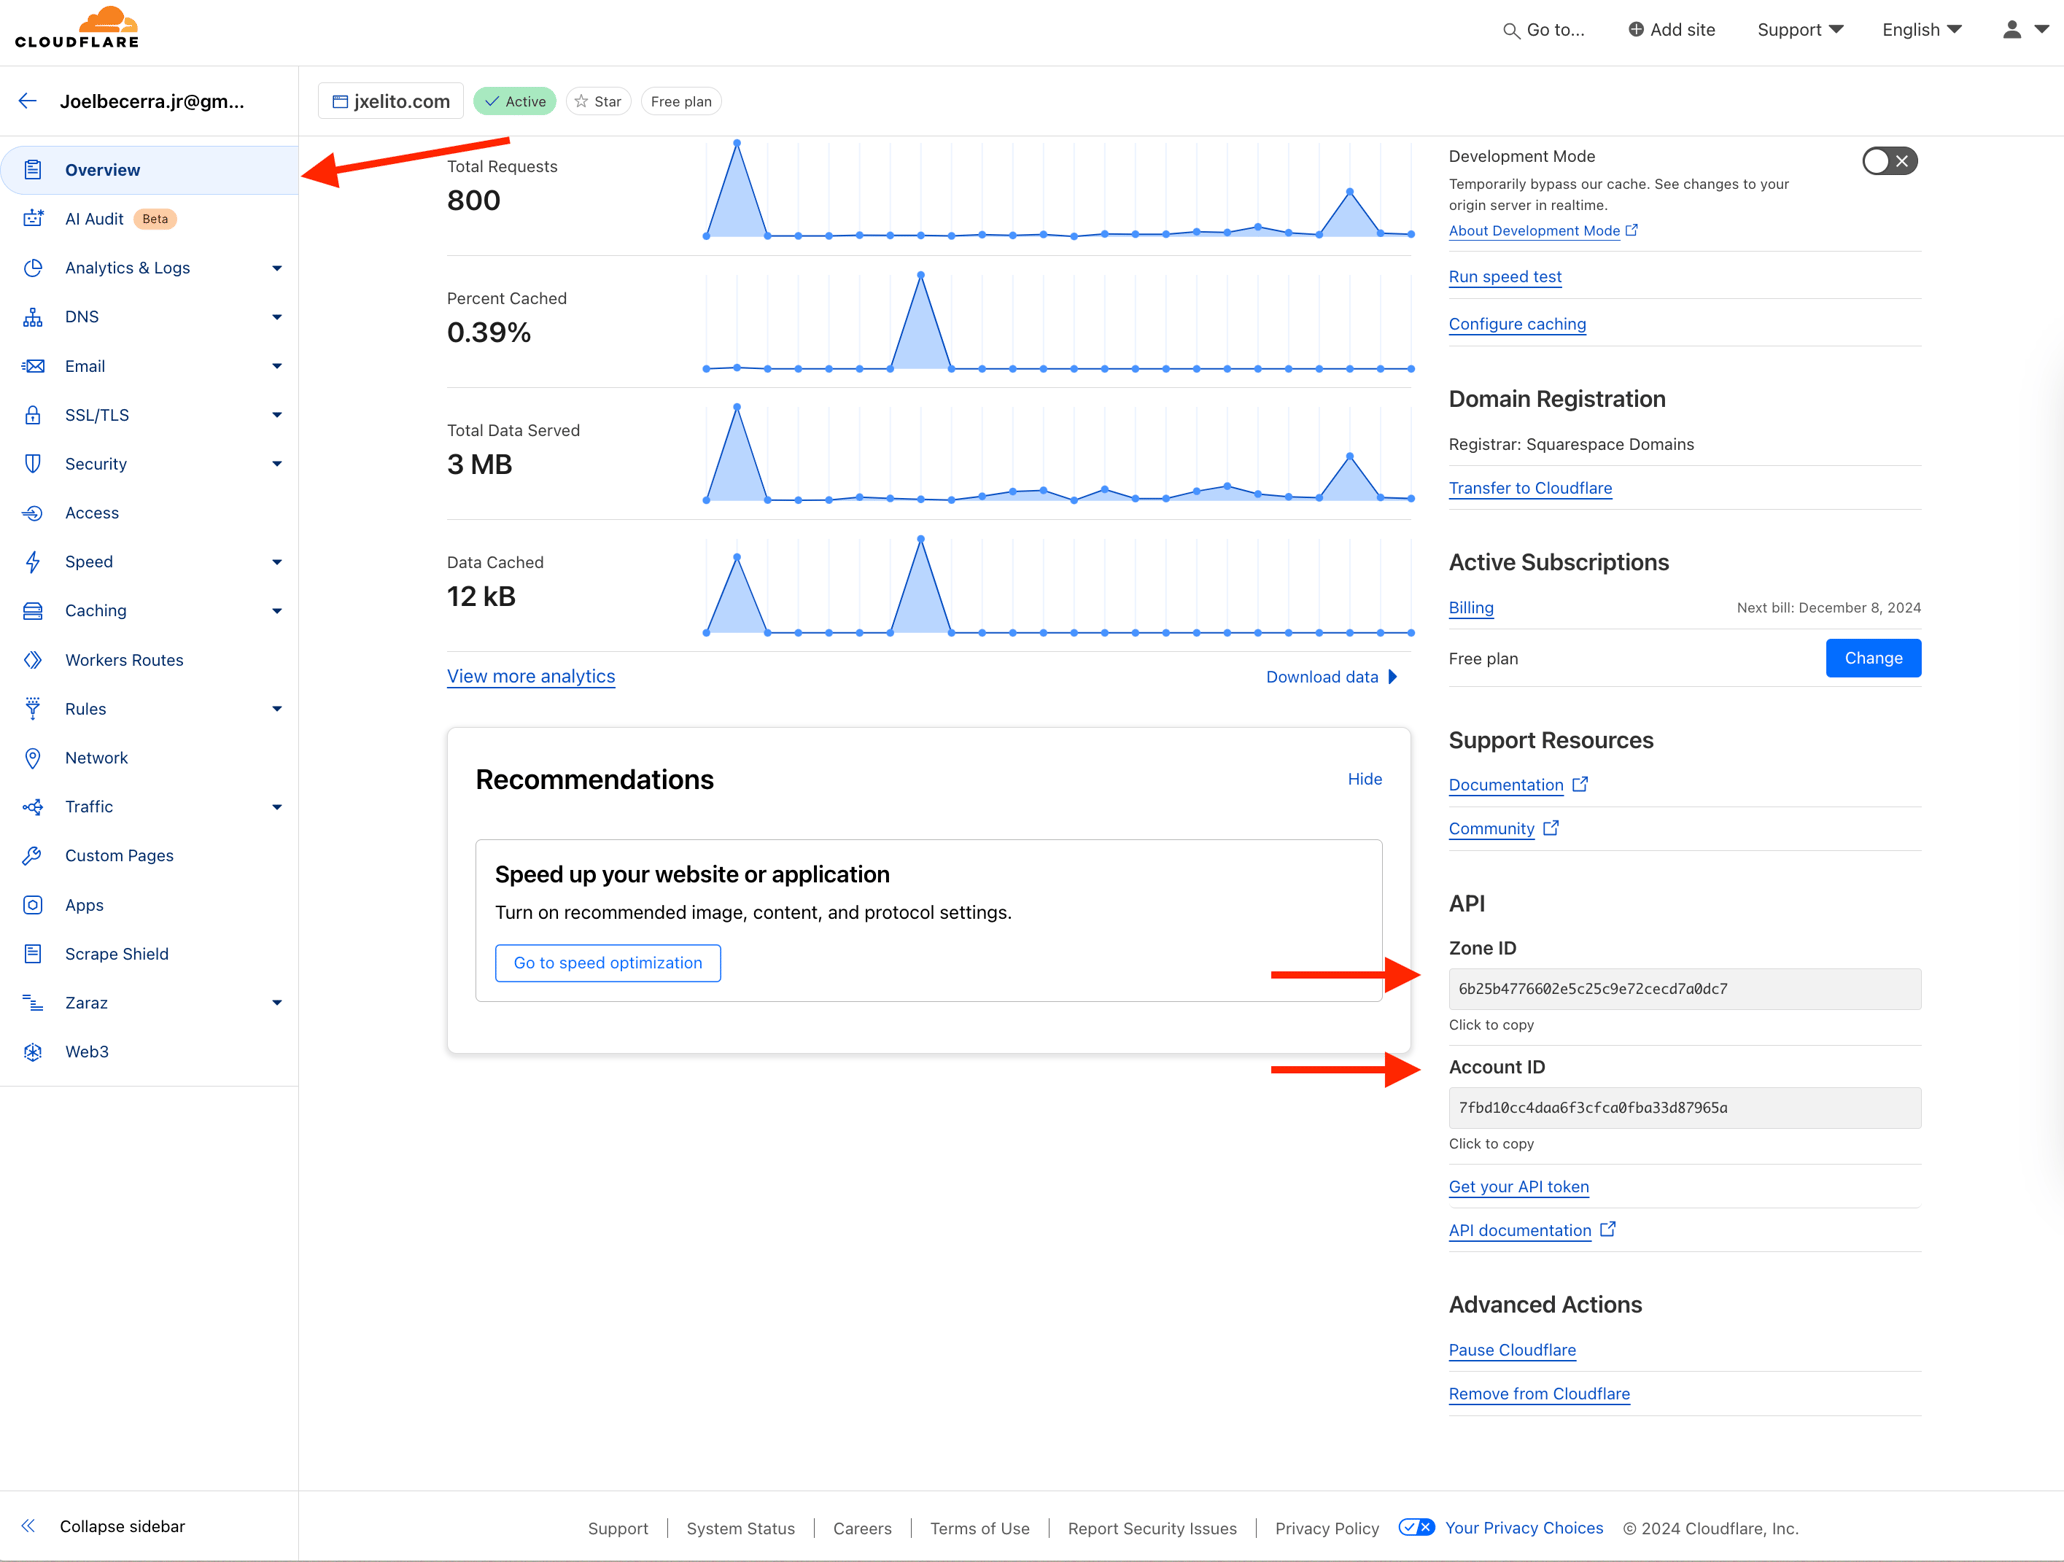Expand the Zaraz sidebar section
2064x1562 pixels.
277,1003
